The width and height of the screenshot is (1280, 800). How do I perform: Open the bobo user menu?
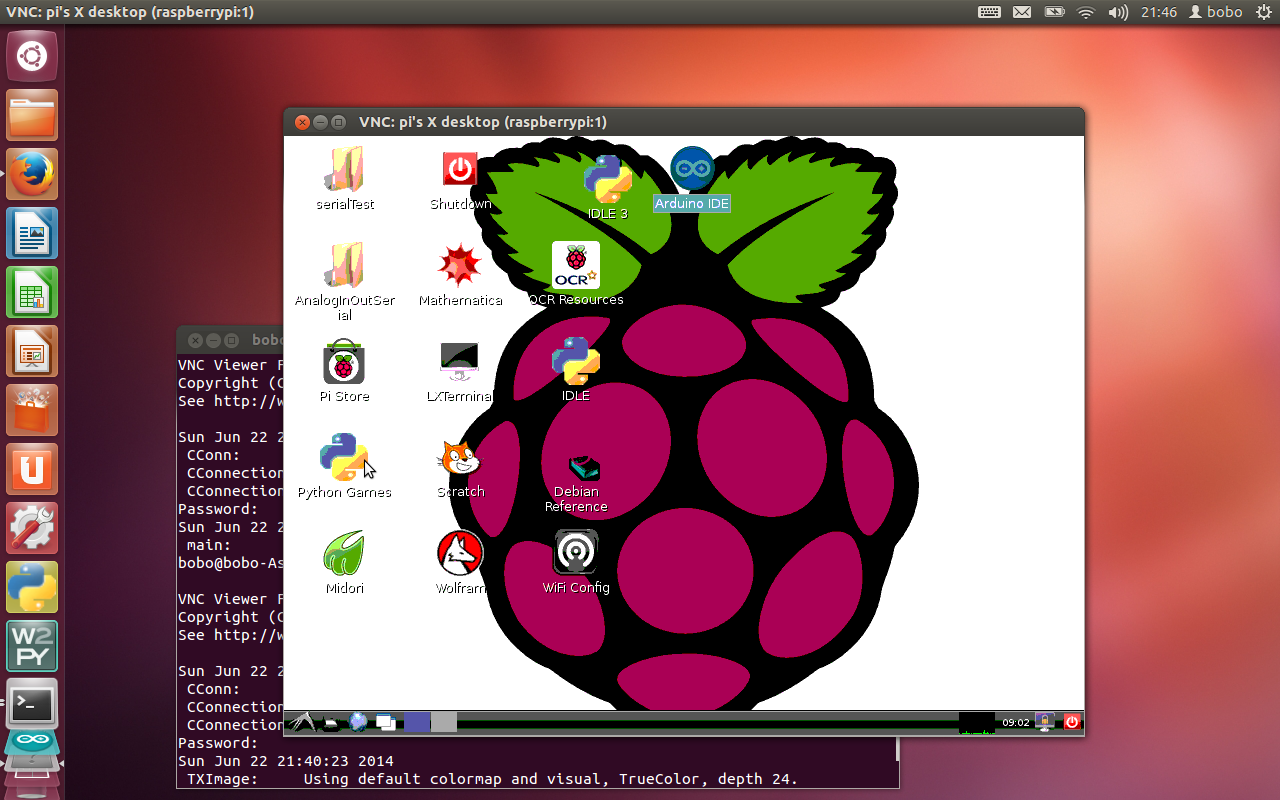click(1215, 12)
